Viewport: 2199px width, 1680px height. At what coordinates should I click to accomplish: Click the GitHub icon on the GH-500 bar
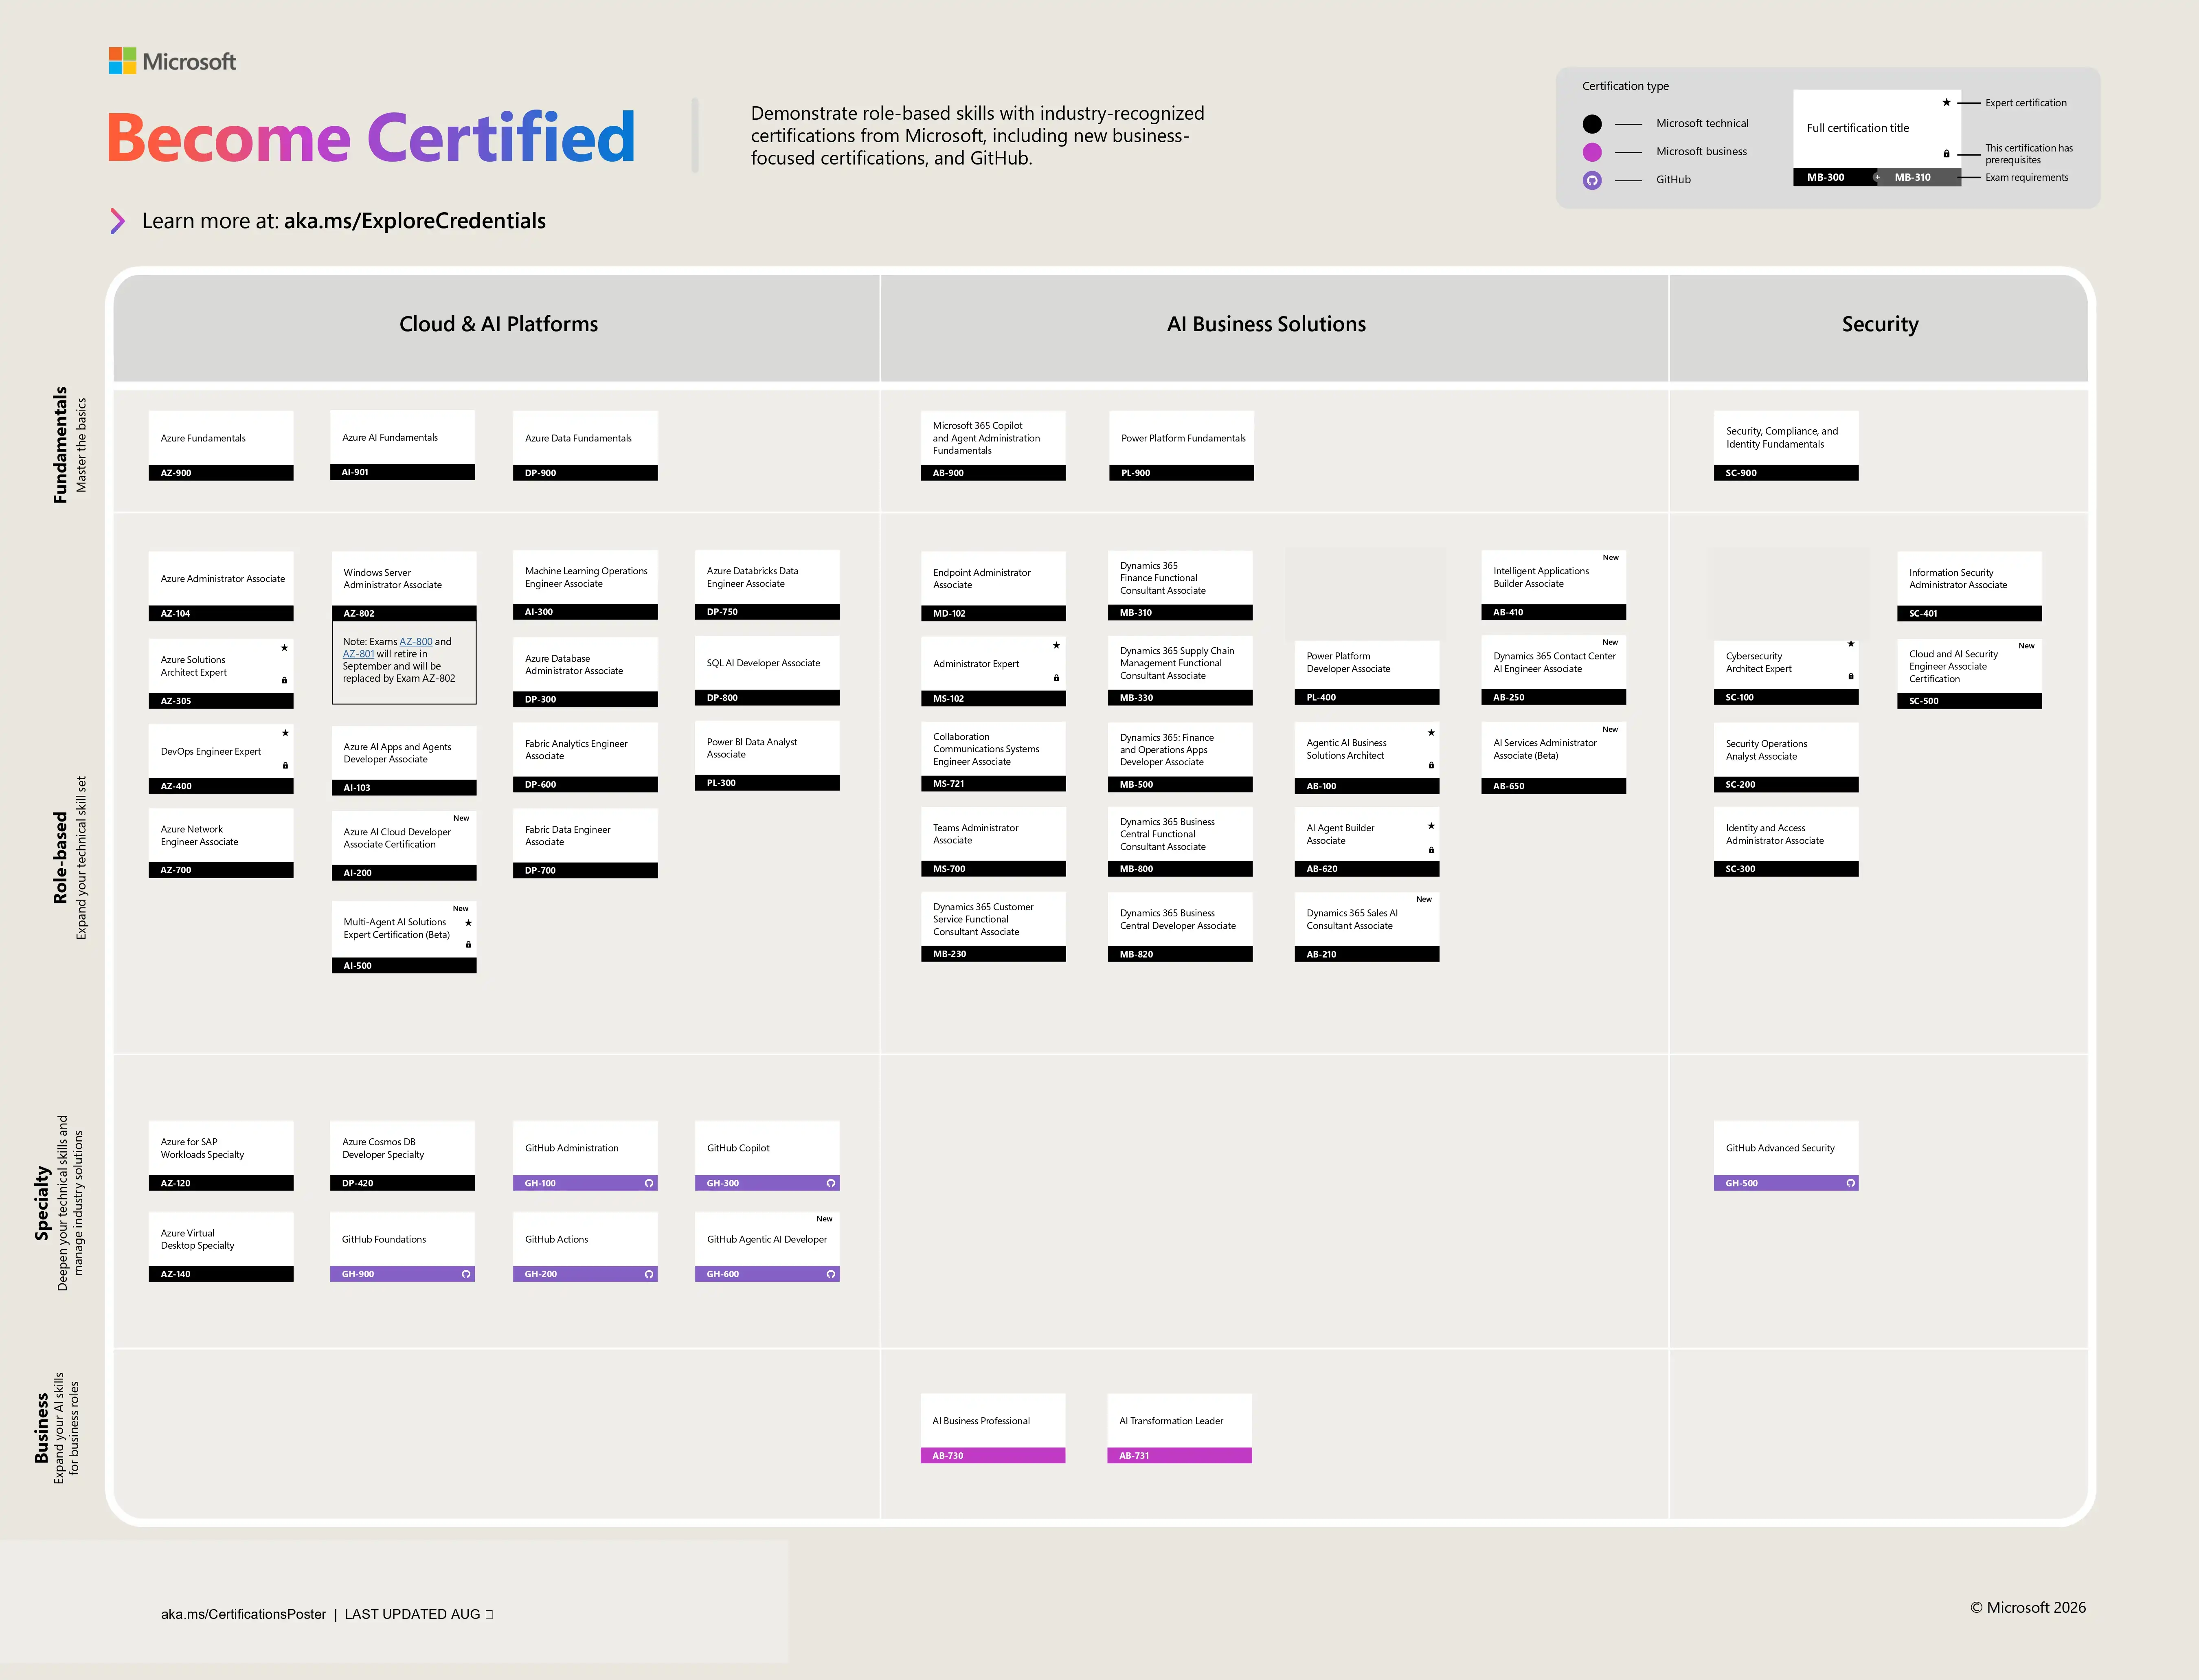(1851, 1183)
